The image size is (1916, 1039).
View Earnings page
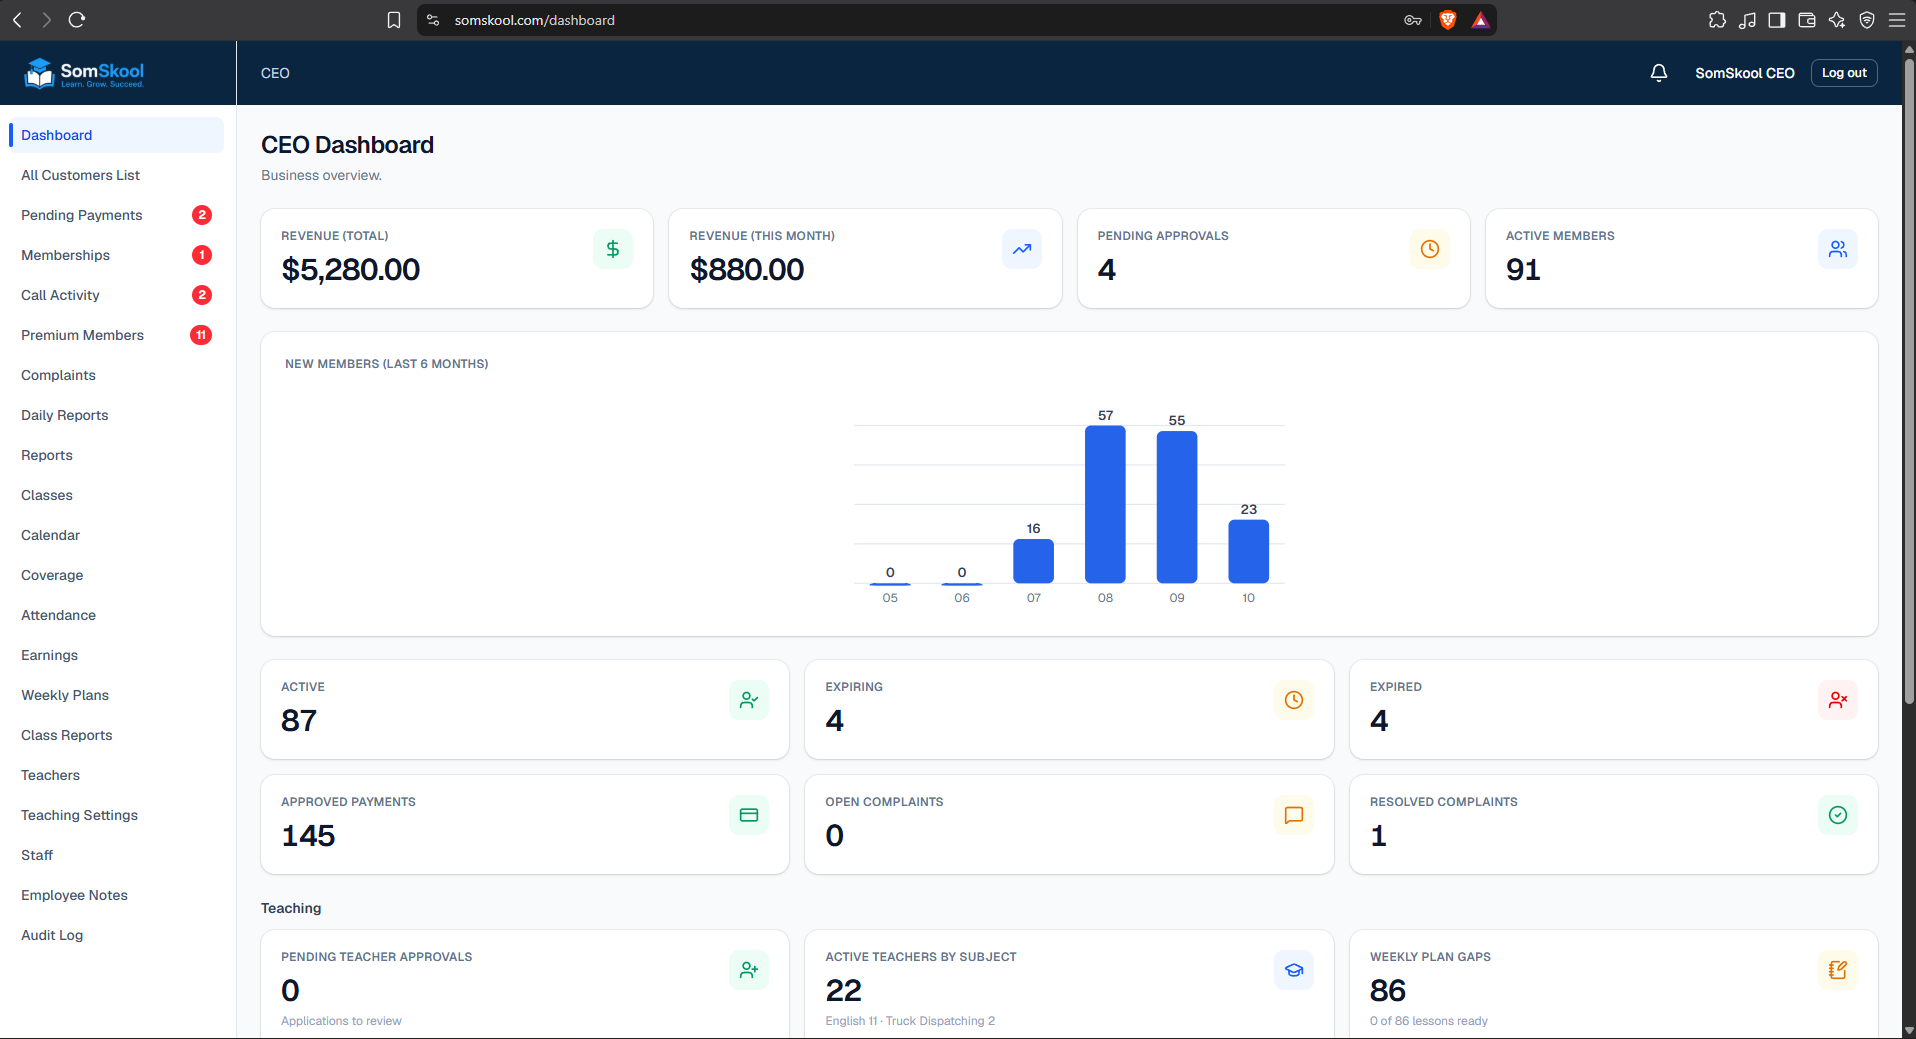(116, 655)
